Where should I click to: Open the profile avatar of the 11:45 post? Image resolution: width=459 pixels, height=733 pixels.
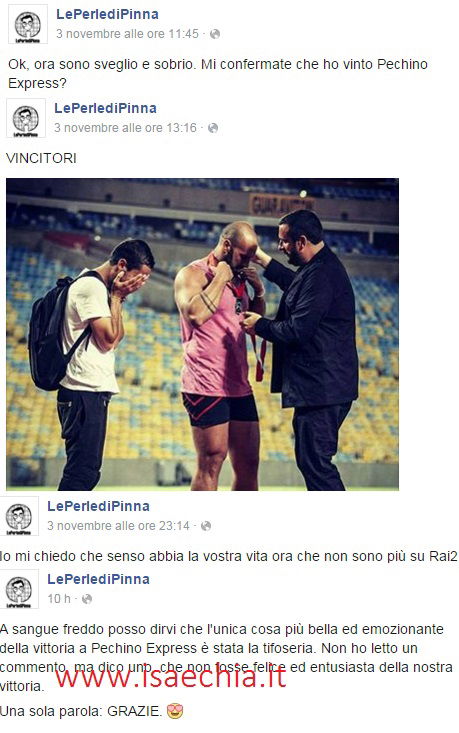[x=28, y=24]
